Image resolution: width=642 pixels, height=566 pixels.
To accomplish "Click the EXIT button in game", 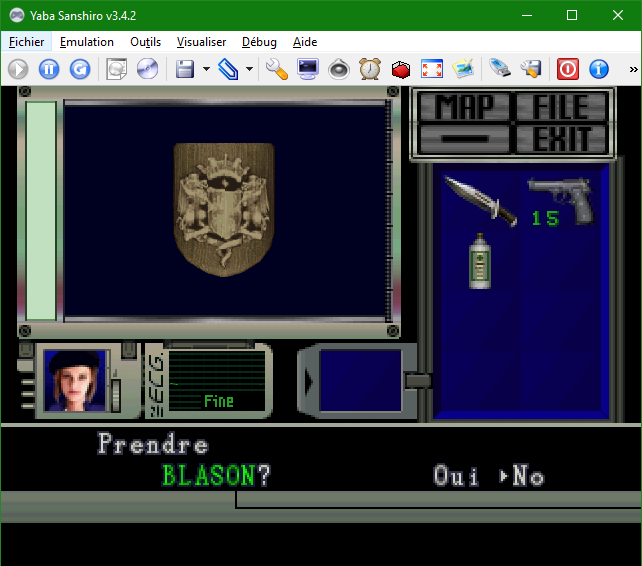I will pyautogui.click(x=561, y=139).
